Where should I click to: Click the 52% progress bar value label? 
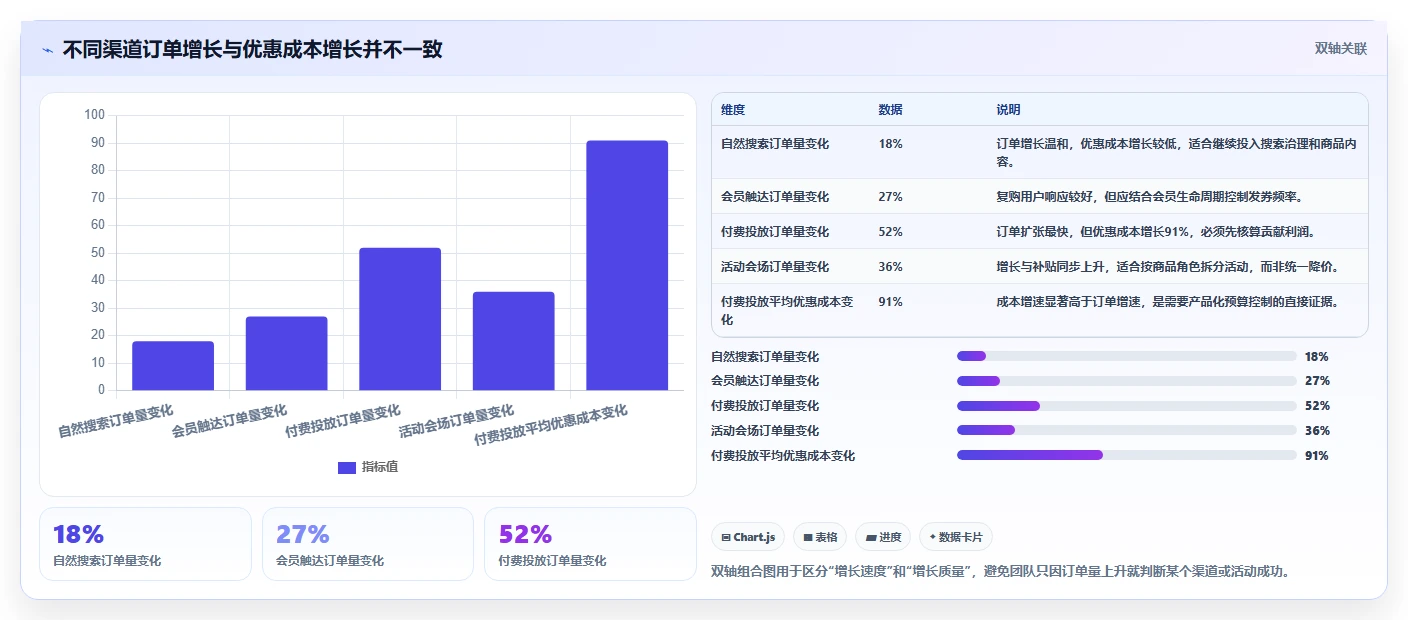tap(1317, 406)
